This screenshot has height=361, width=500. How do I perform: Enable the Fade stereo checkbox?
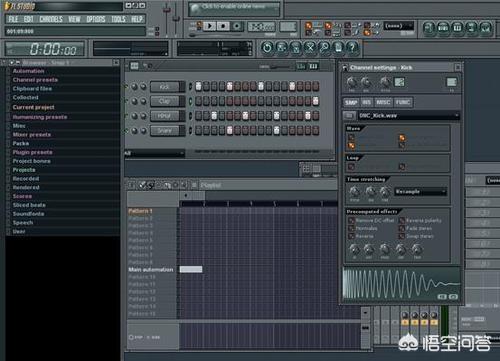(402, 228)
